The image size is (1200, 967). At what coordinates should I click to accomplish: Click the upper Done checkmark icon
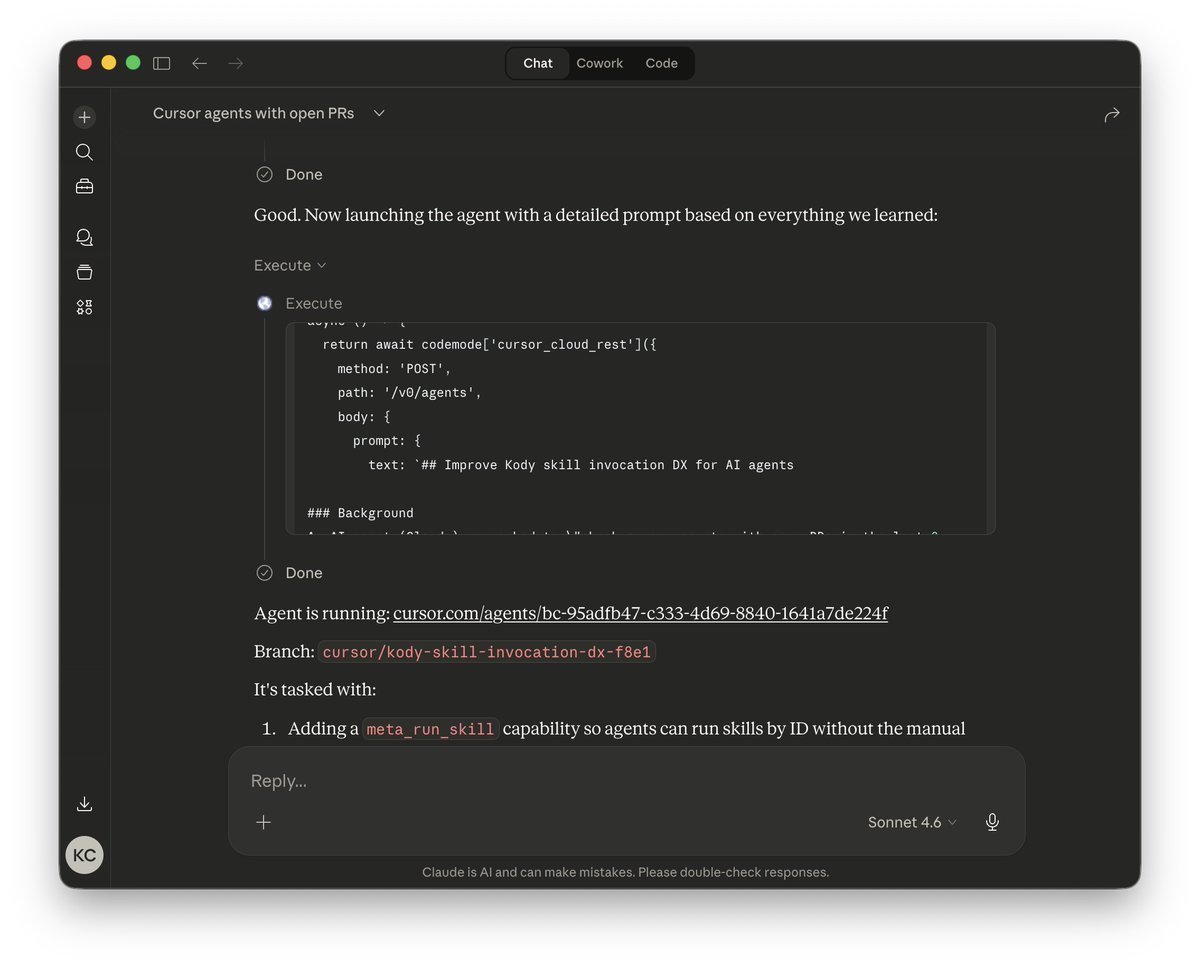coord(264,174)
